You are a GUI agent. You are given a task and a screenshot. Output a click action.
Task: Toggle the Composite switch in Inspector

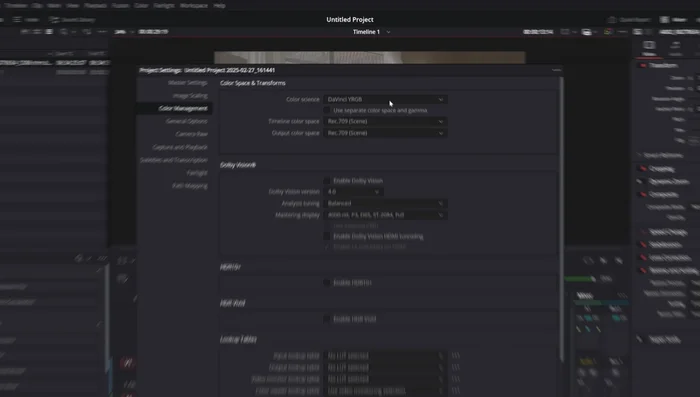click(x=643, y=194)
